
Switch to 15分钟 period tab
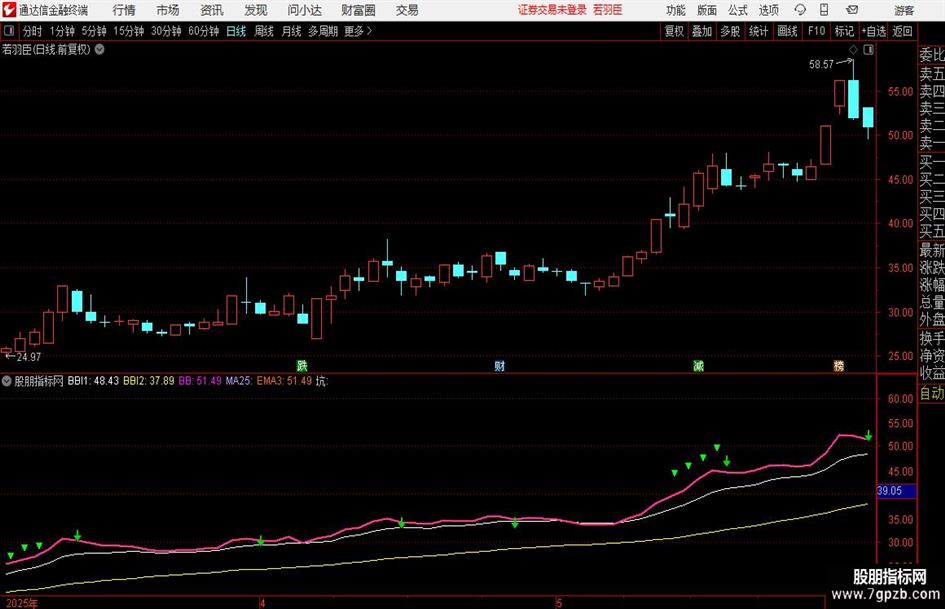coord(128,31)
